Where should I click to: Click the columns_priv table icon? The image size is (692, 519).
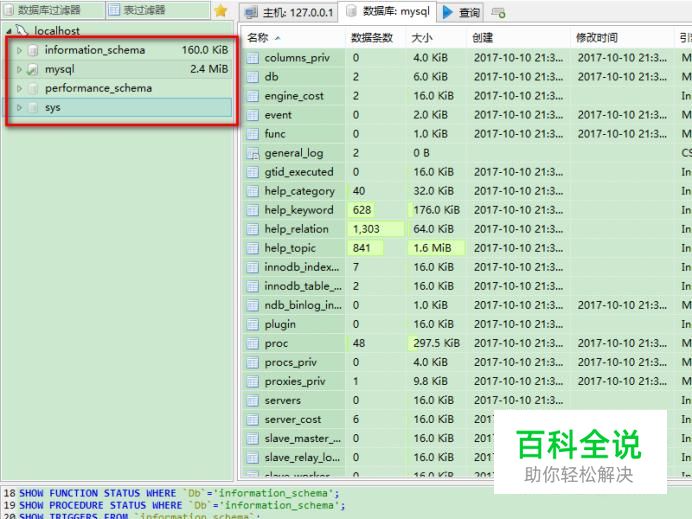coord(253,58)
